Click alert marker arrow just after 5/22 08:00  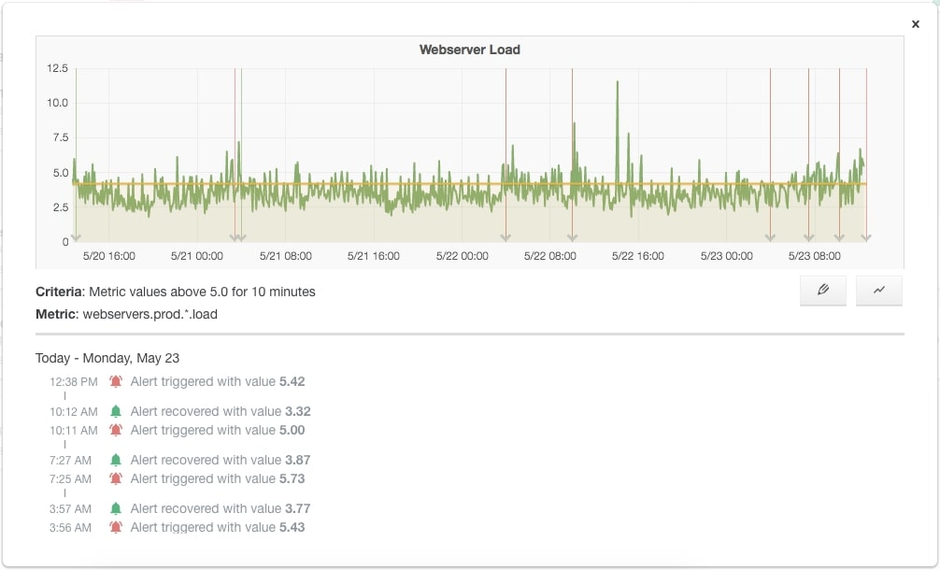pyautogui.click(x=572, y=237)
